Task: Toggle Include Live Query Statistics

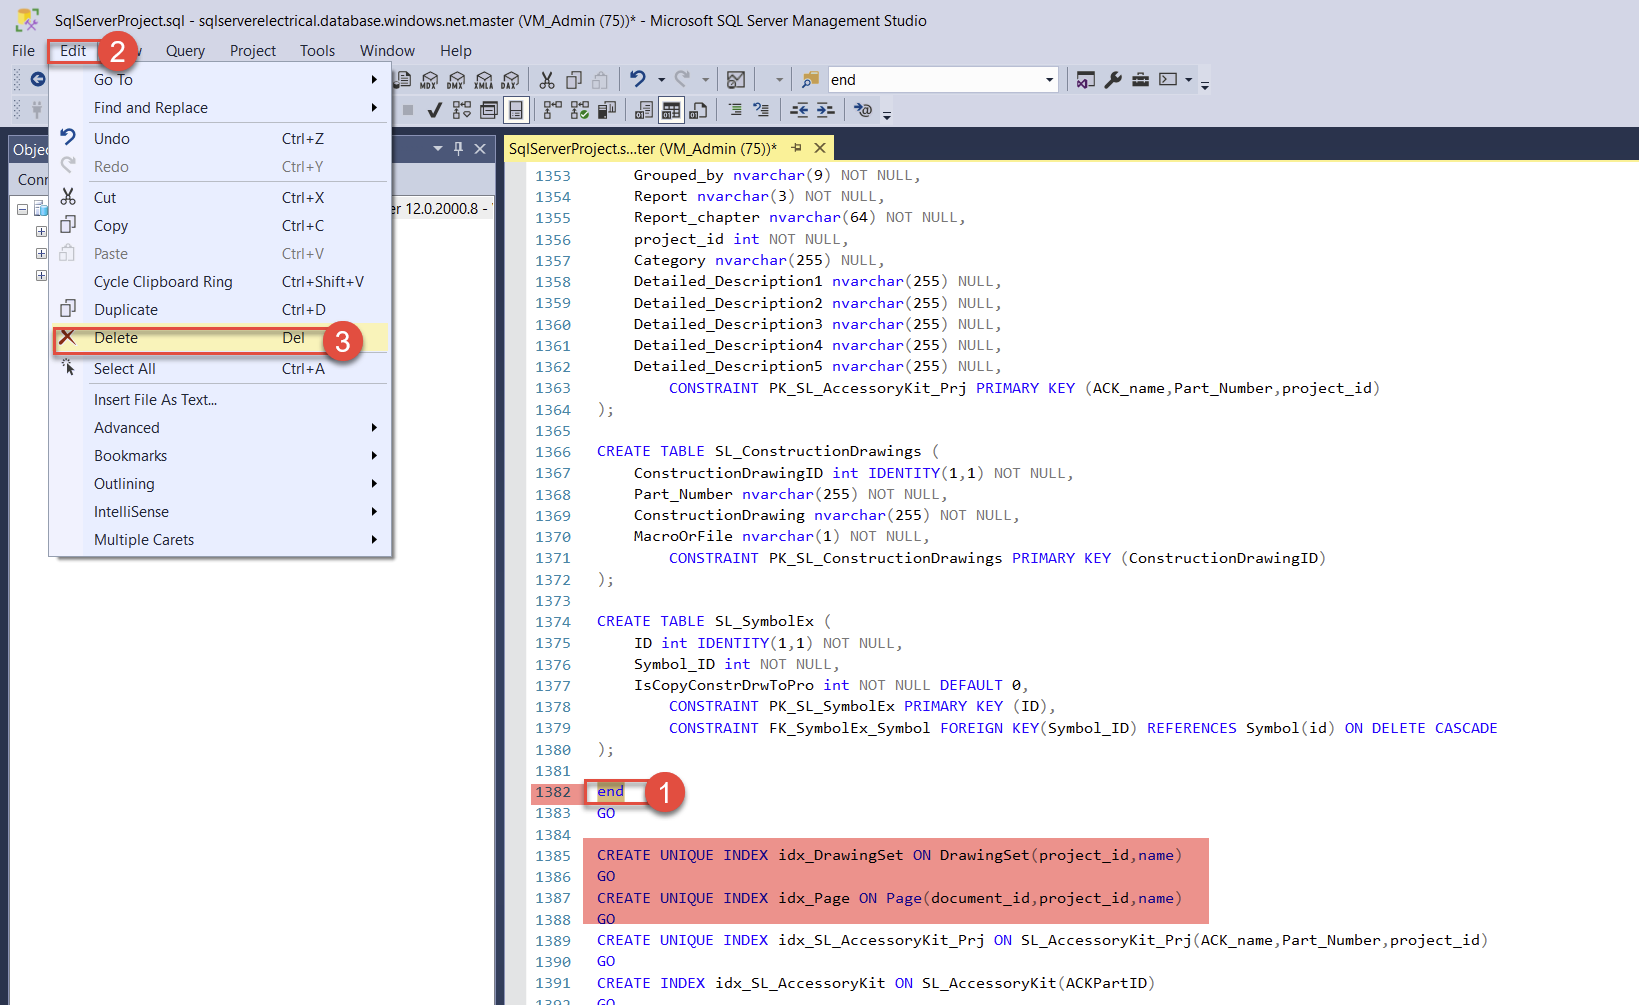Action: (580, 110)
